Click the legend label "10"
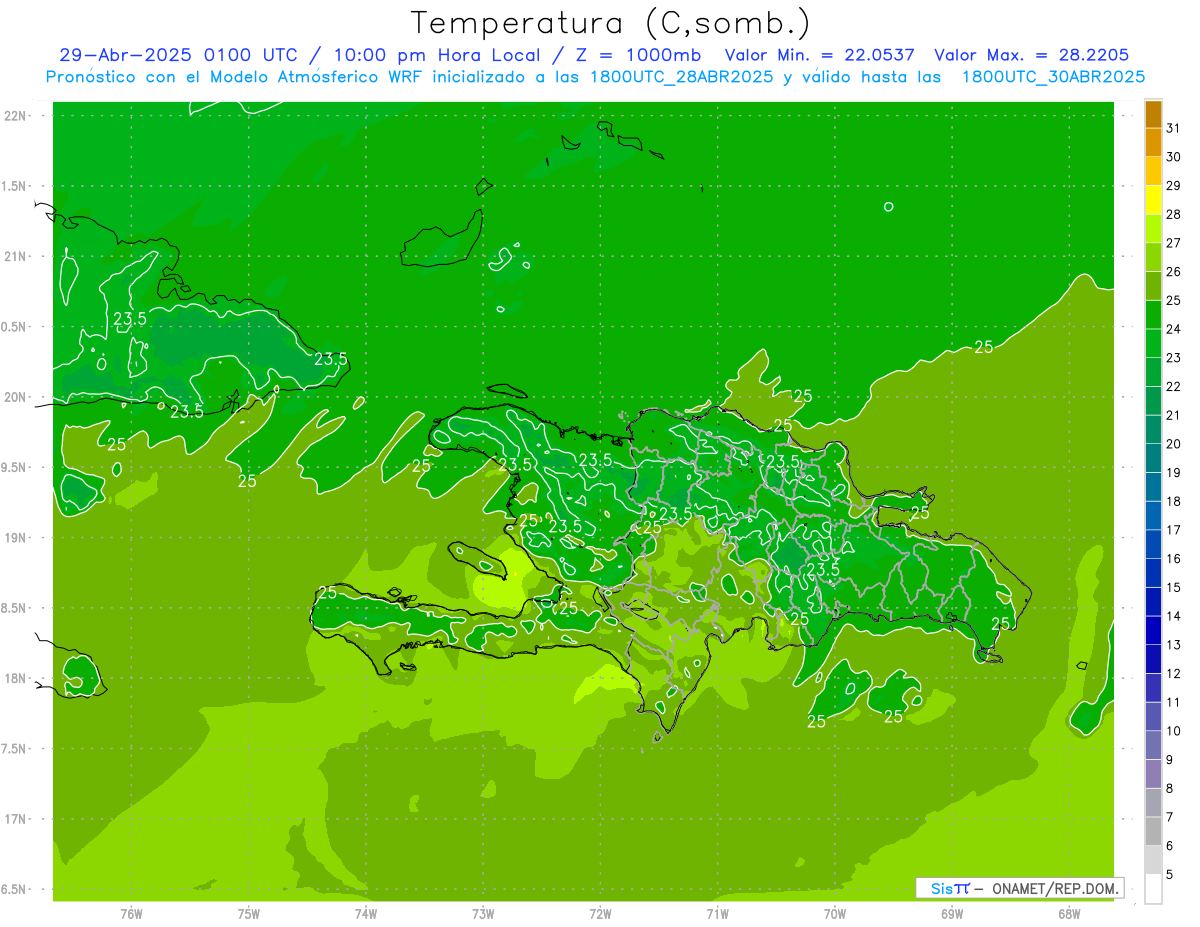 pos(1173,731)
